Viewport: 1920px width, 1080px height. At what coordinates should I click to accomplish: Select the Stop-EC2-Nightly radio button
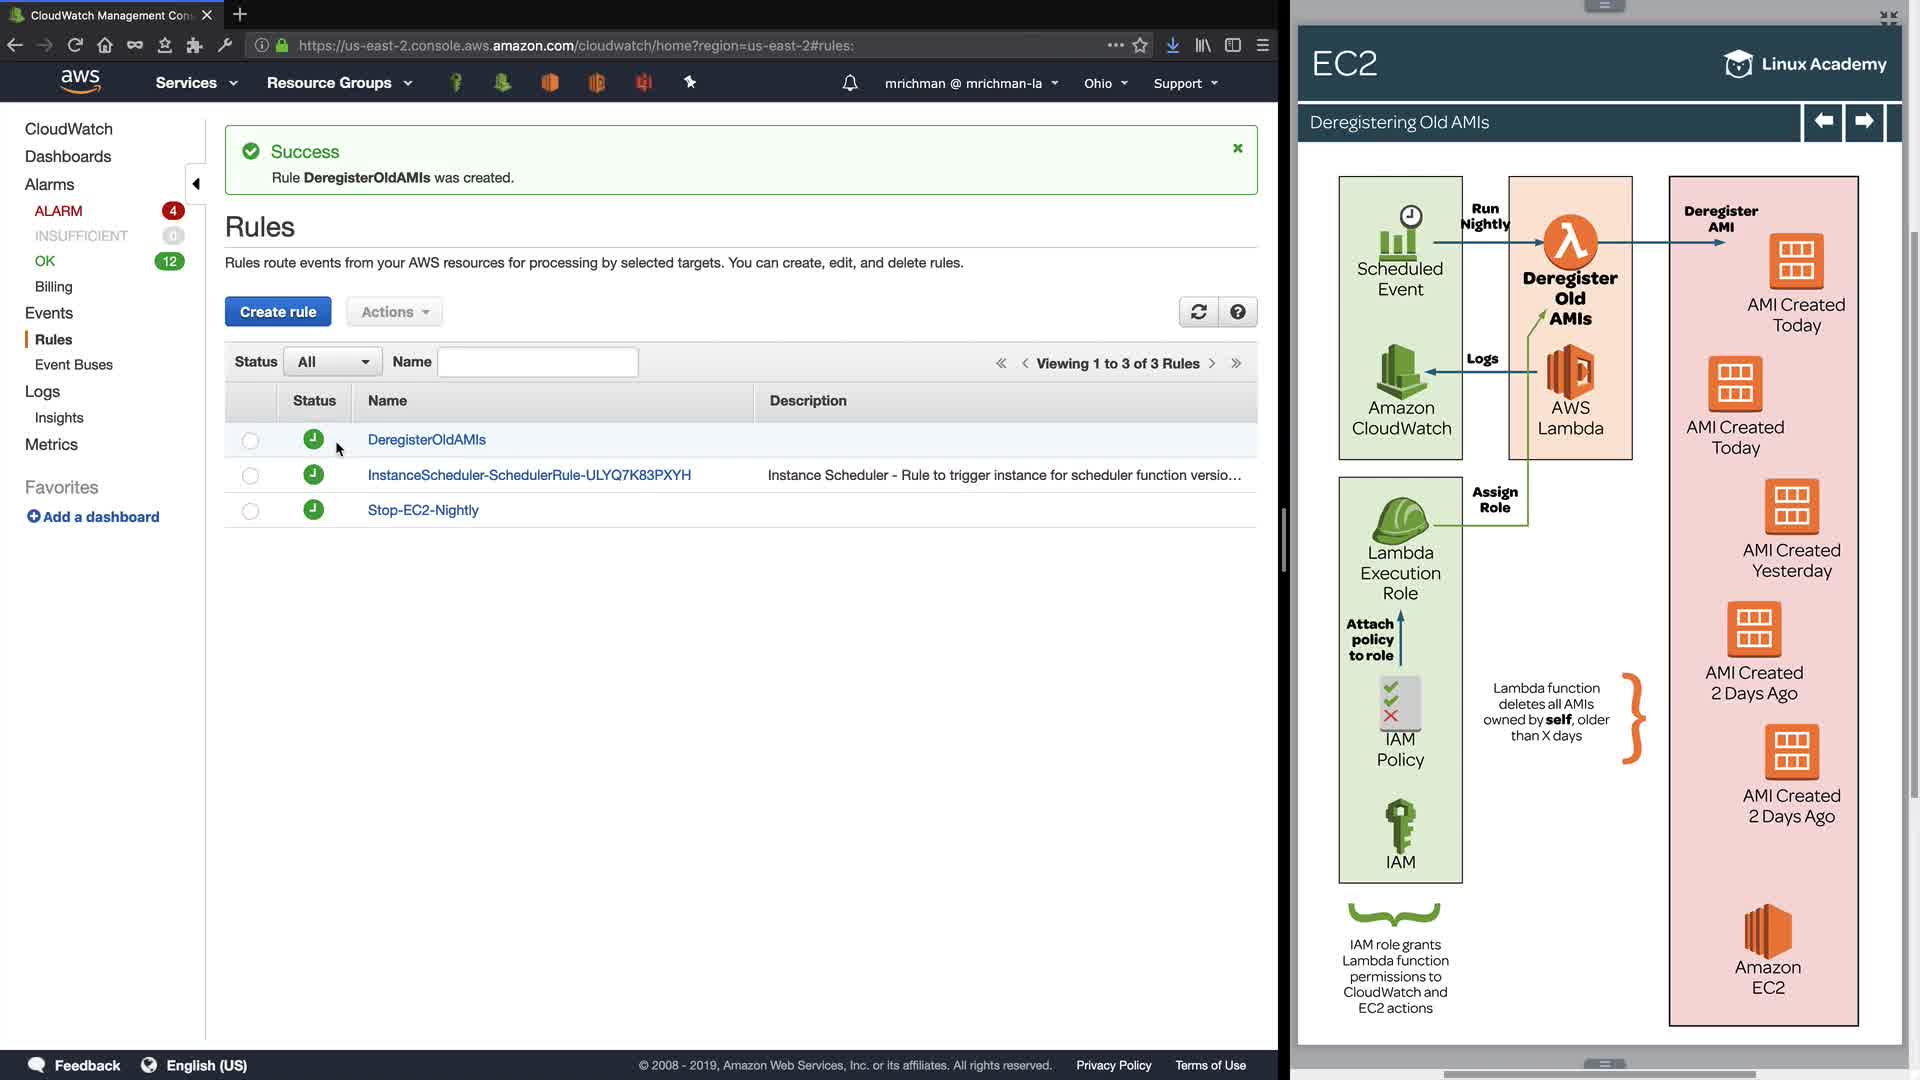tap(250, 511)
